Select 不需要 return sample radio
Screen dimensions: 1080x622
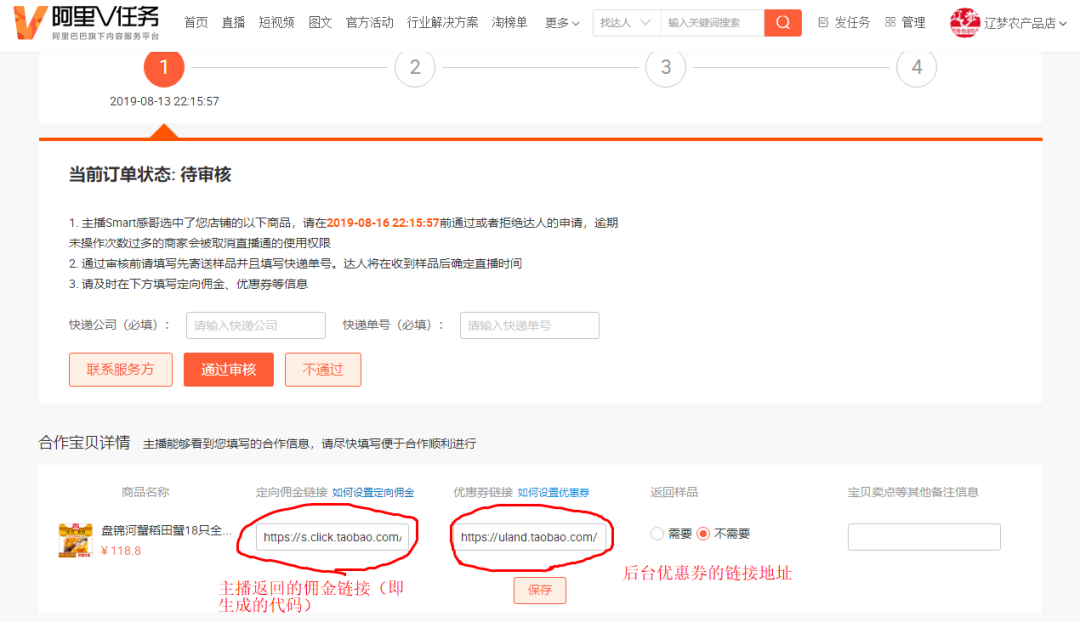pos(703,534)
